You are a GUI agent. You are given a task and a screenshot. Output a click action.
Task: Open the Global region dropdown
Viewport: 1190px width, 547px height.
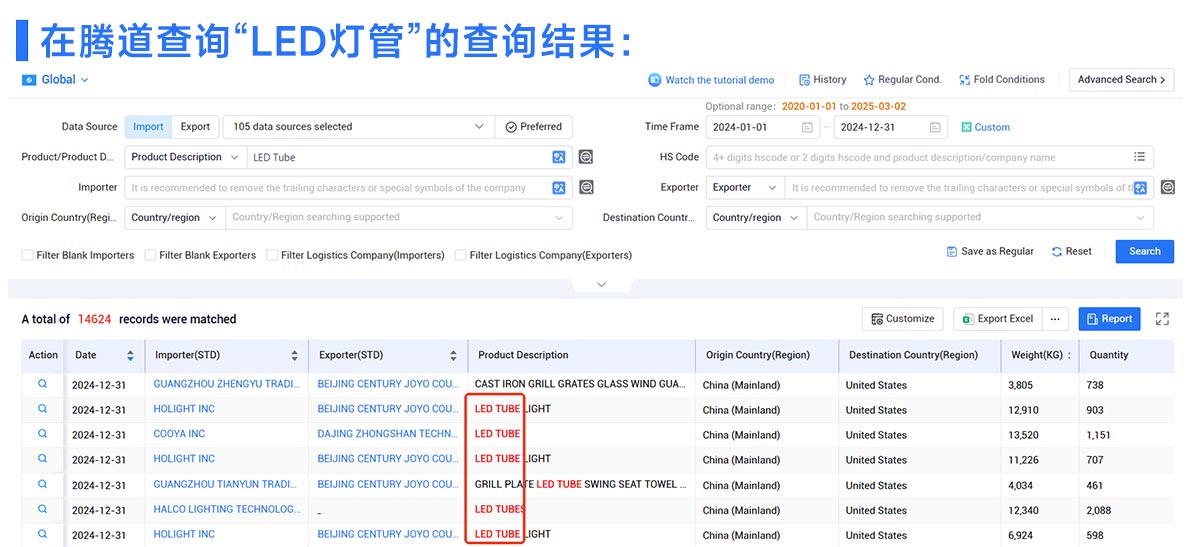point(57,80)
